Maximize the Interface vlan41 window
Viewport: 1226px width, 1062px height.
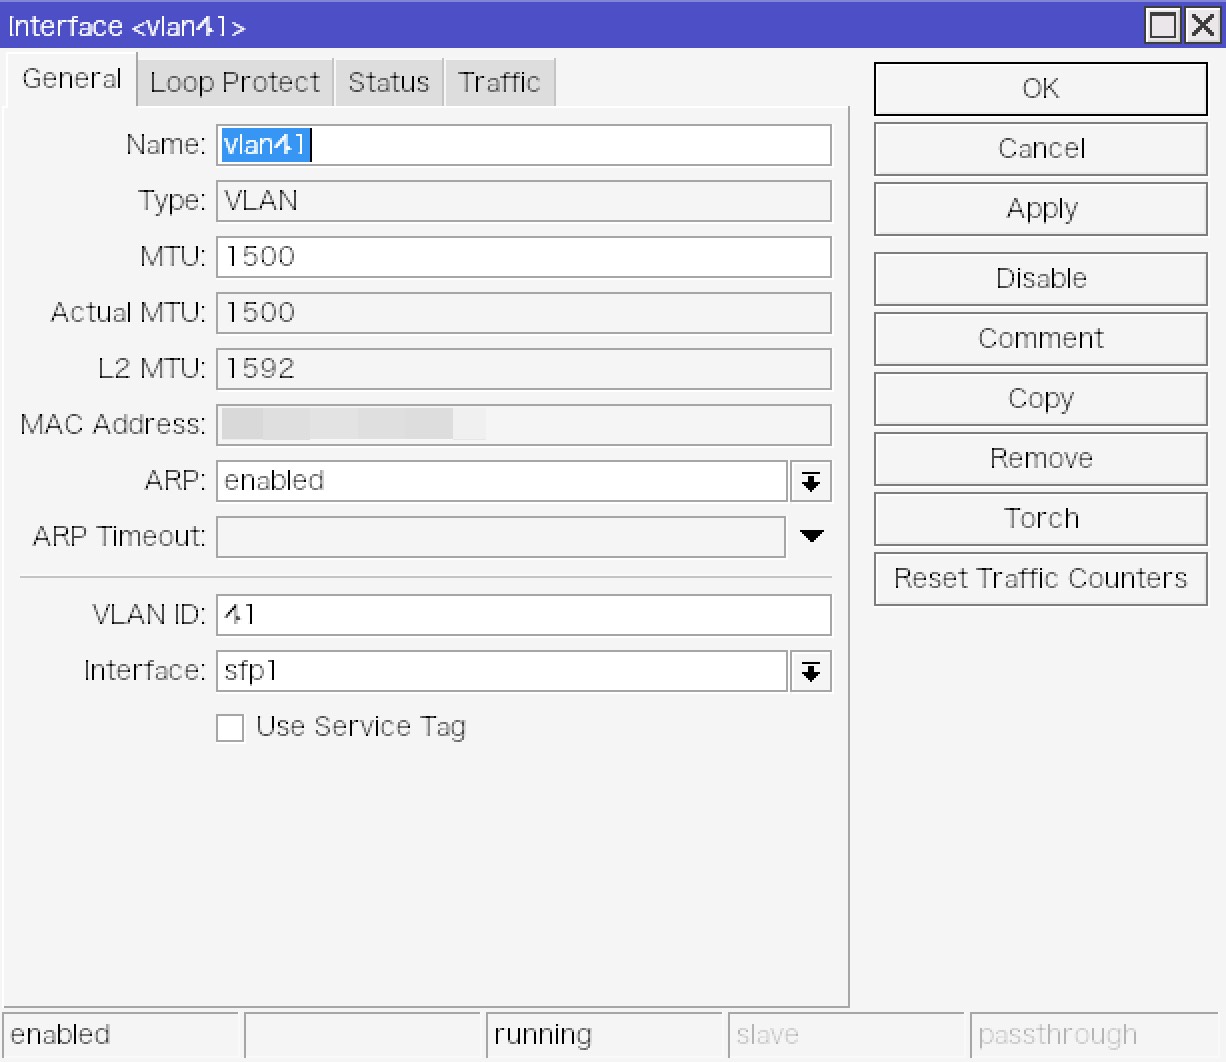[1163, 25]
